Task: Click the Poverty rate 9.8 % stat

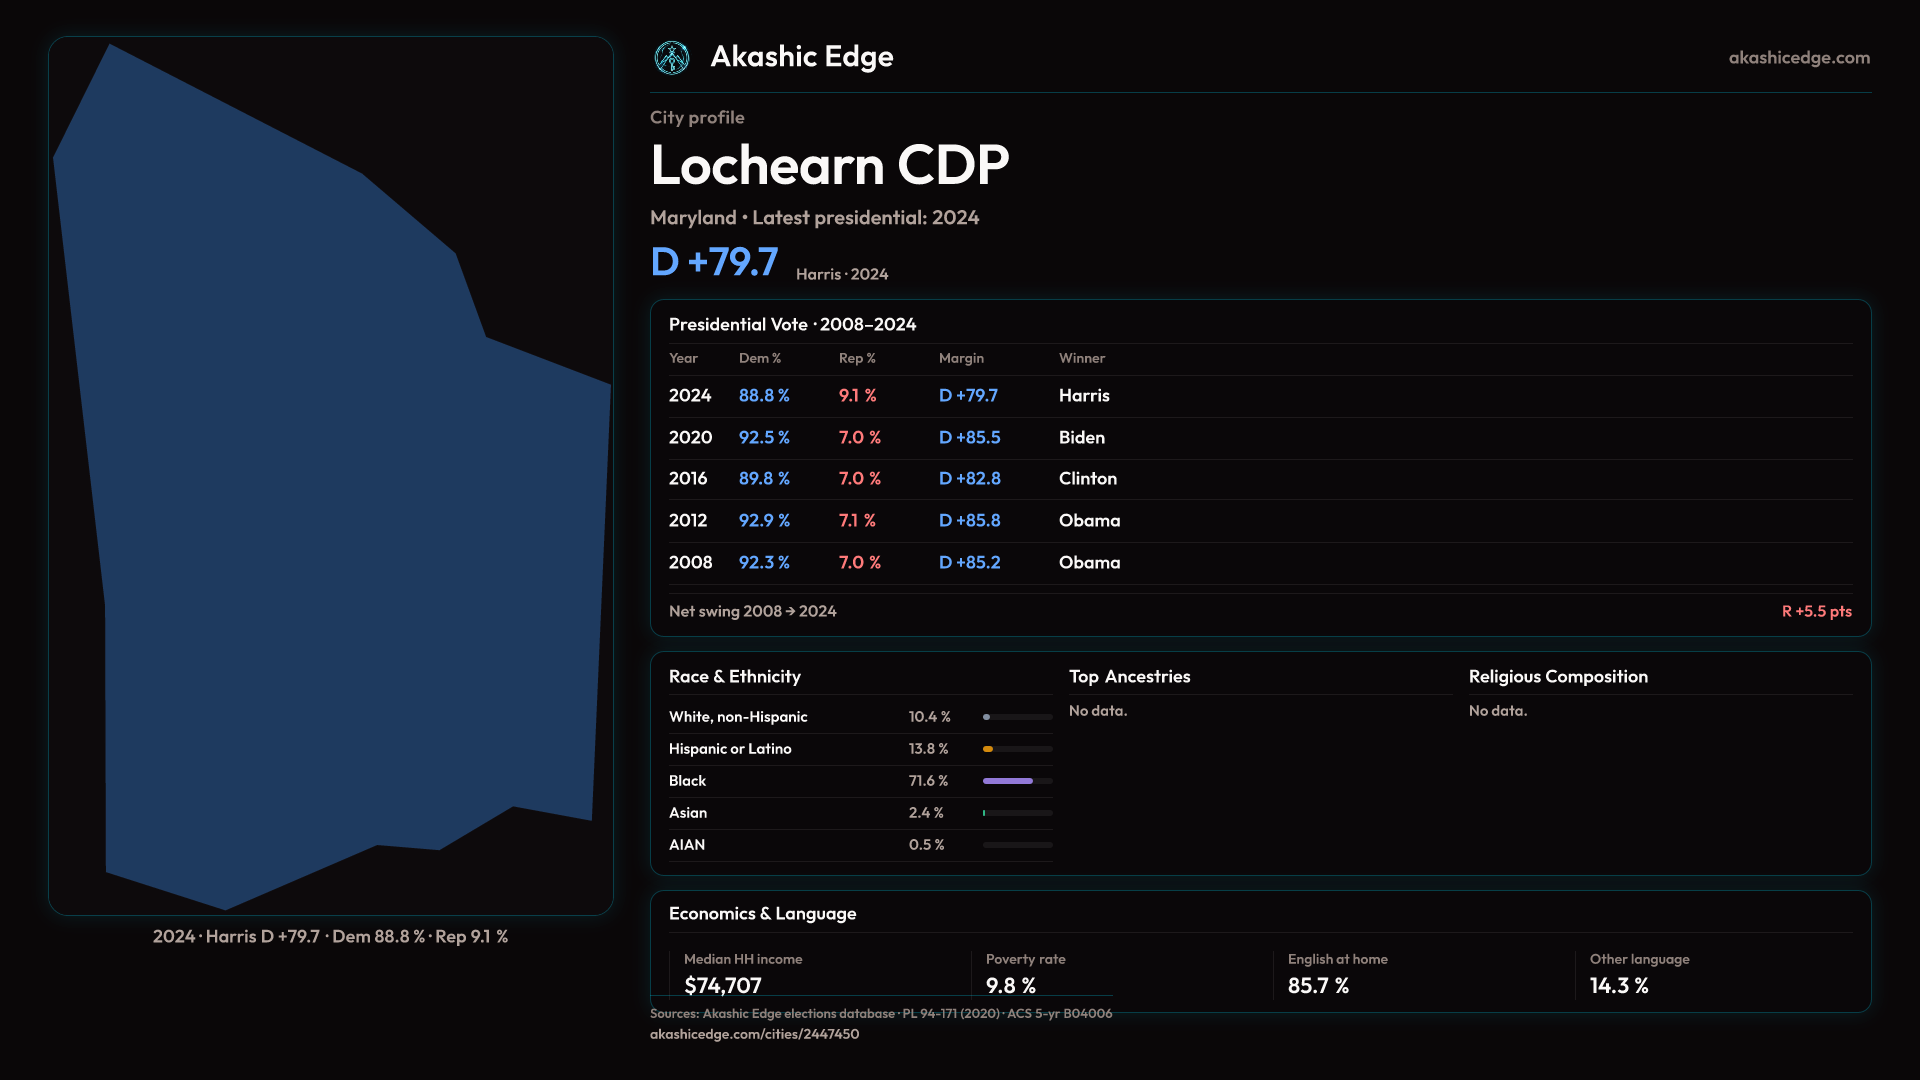Action: pos(1011,985)
